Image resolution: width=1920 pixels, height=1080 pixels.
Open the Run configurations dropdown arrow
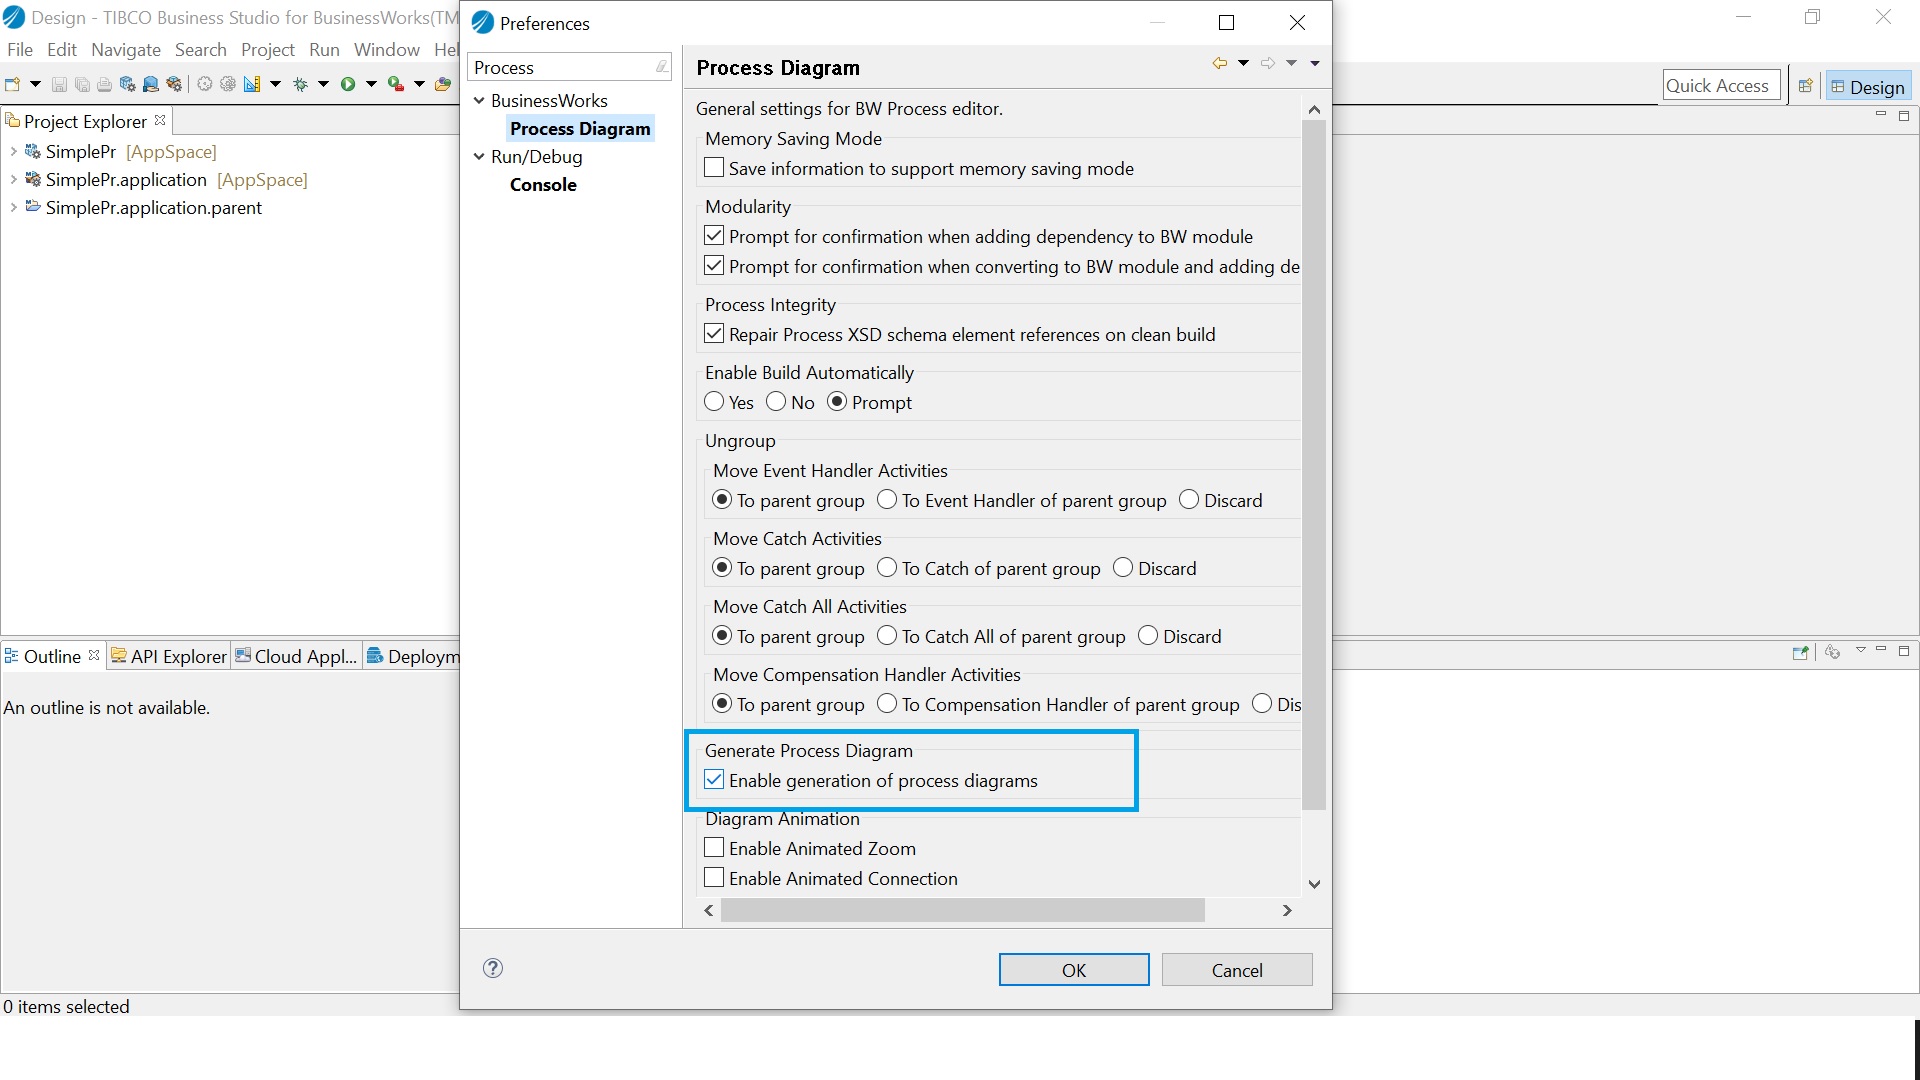[x=371, y=85]
